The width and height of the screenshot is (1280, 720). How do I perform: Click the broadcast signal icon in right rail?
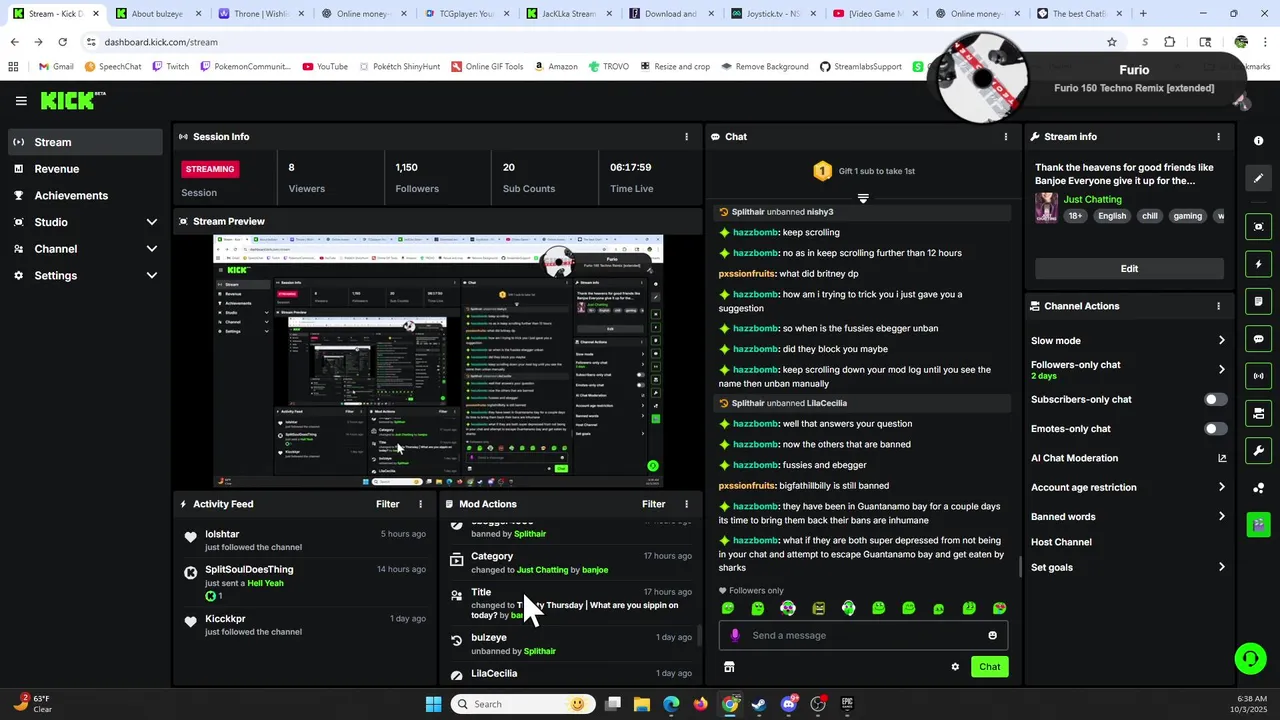[1258, 376]
